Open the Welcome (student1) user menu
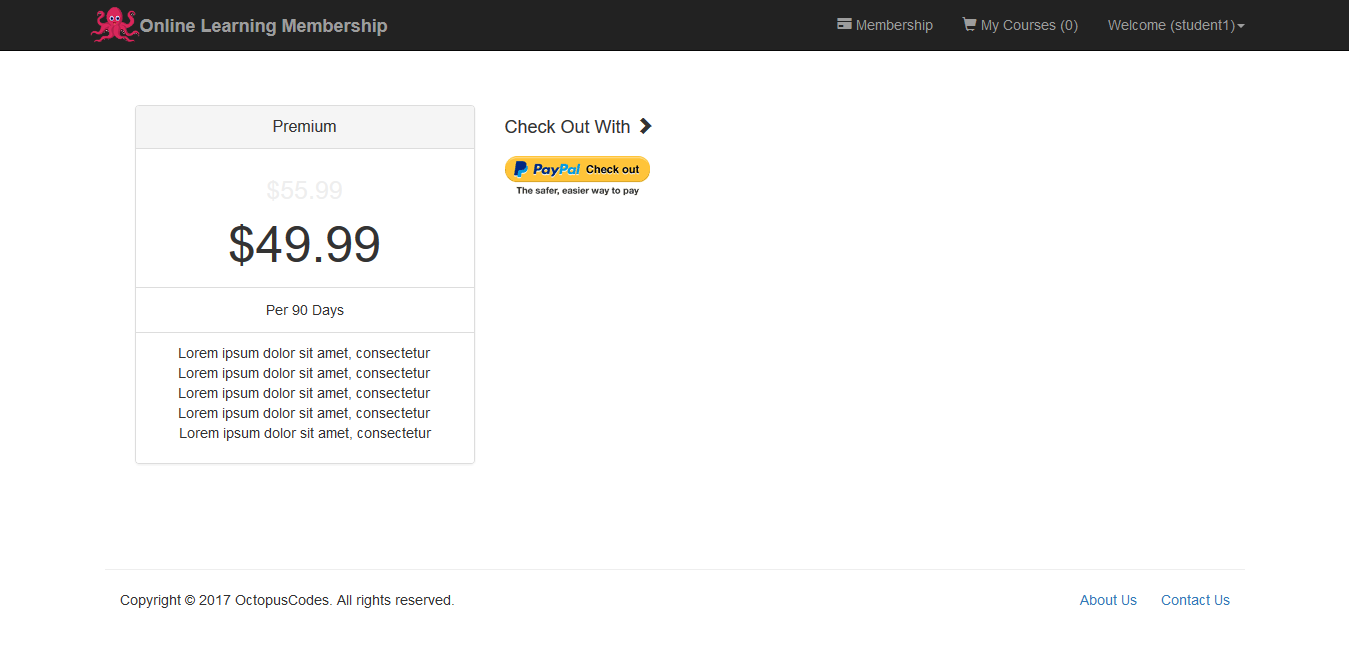The width and height of the screenshot is (1349, 670). [1171, 25]
